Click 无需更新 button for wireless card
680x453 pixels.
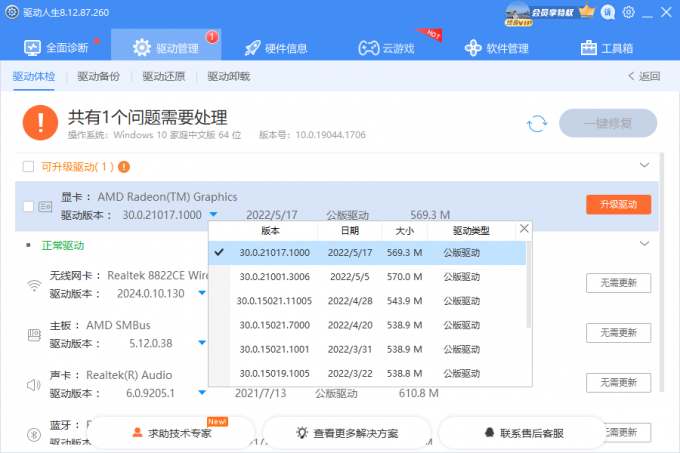point(618,283)
